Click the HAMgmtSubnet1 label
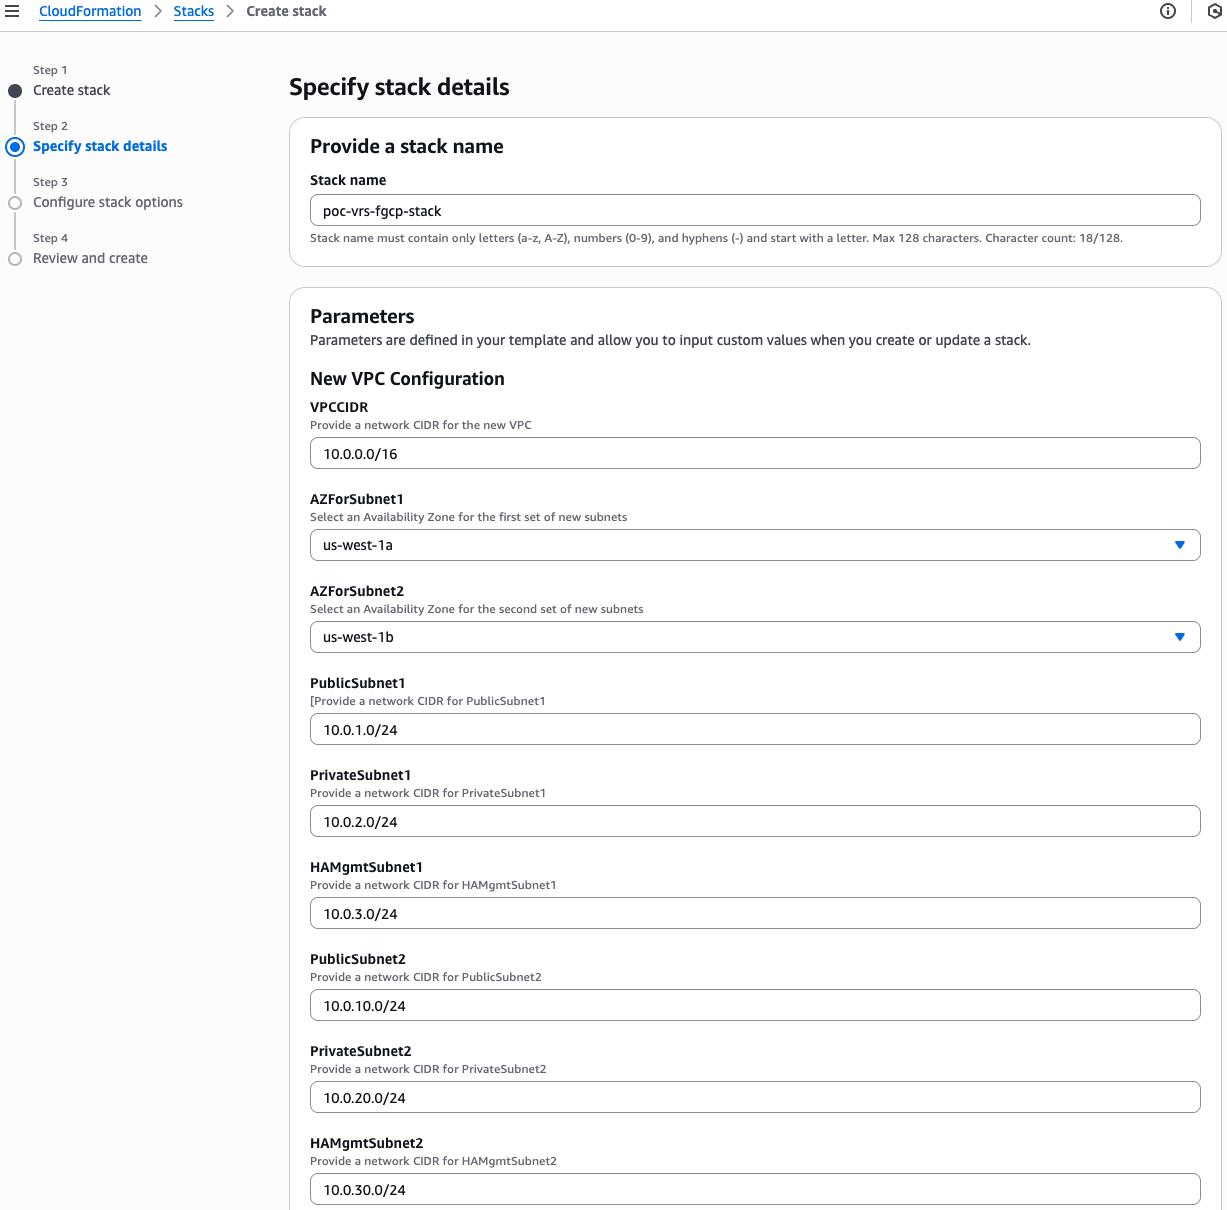Viewport: 1227px width, 1210px height. pyautogui.click(x=366, y=867)
